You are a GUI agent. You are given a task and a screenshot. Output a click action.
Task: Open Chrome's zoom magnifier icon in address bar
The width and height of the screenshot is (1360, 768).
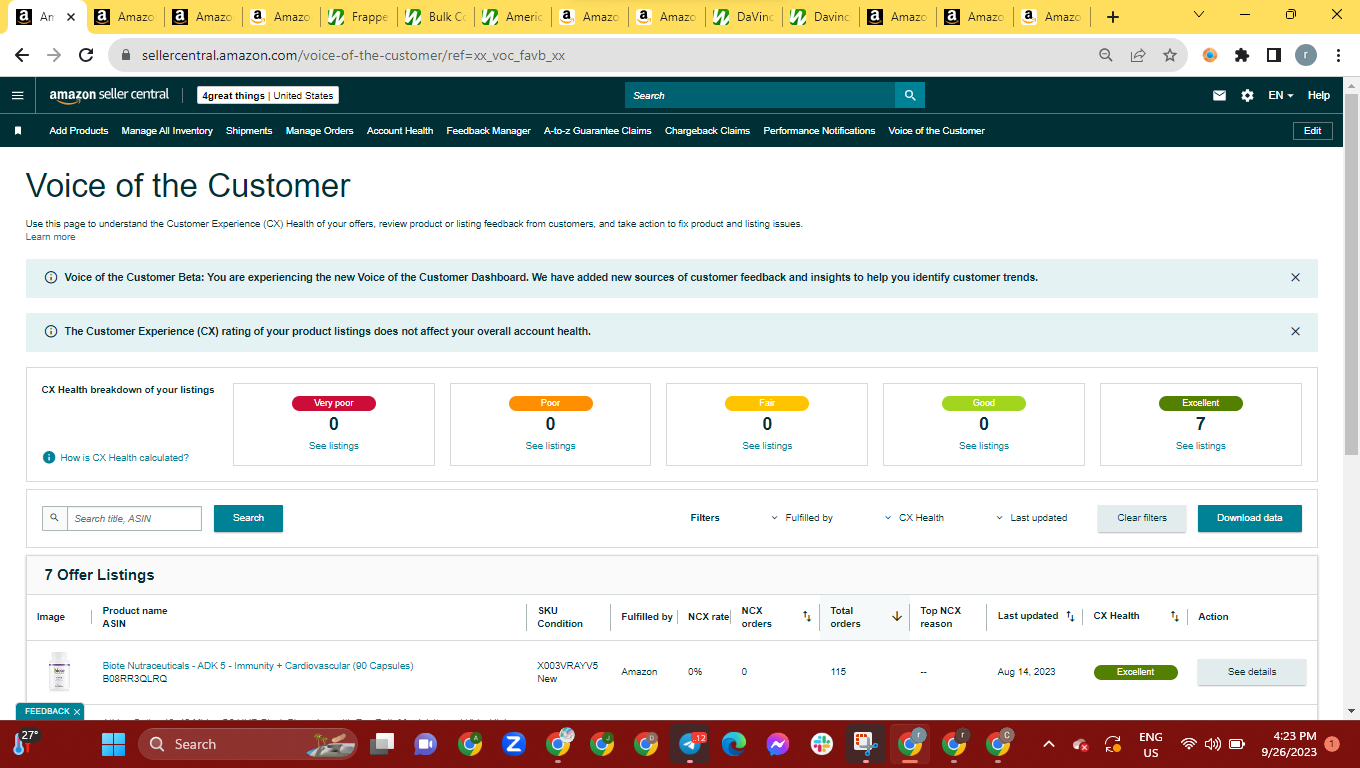coord(1105,56)
